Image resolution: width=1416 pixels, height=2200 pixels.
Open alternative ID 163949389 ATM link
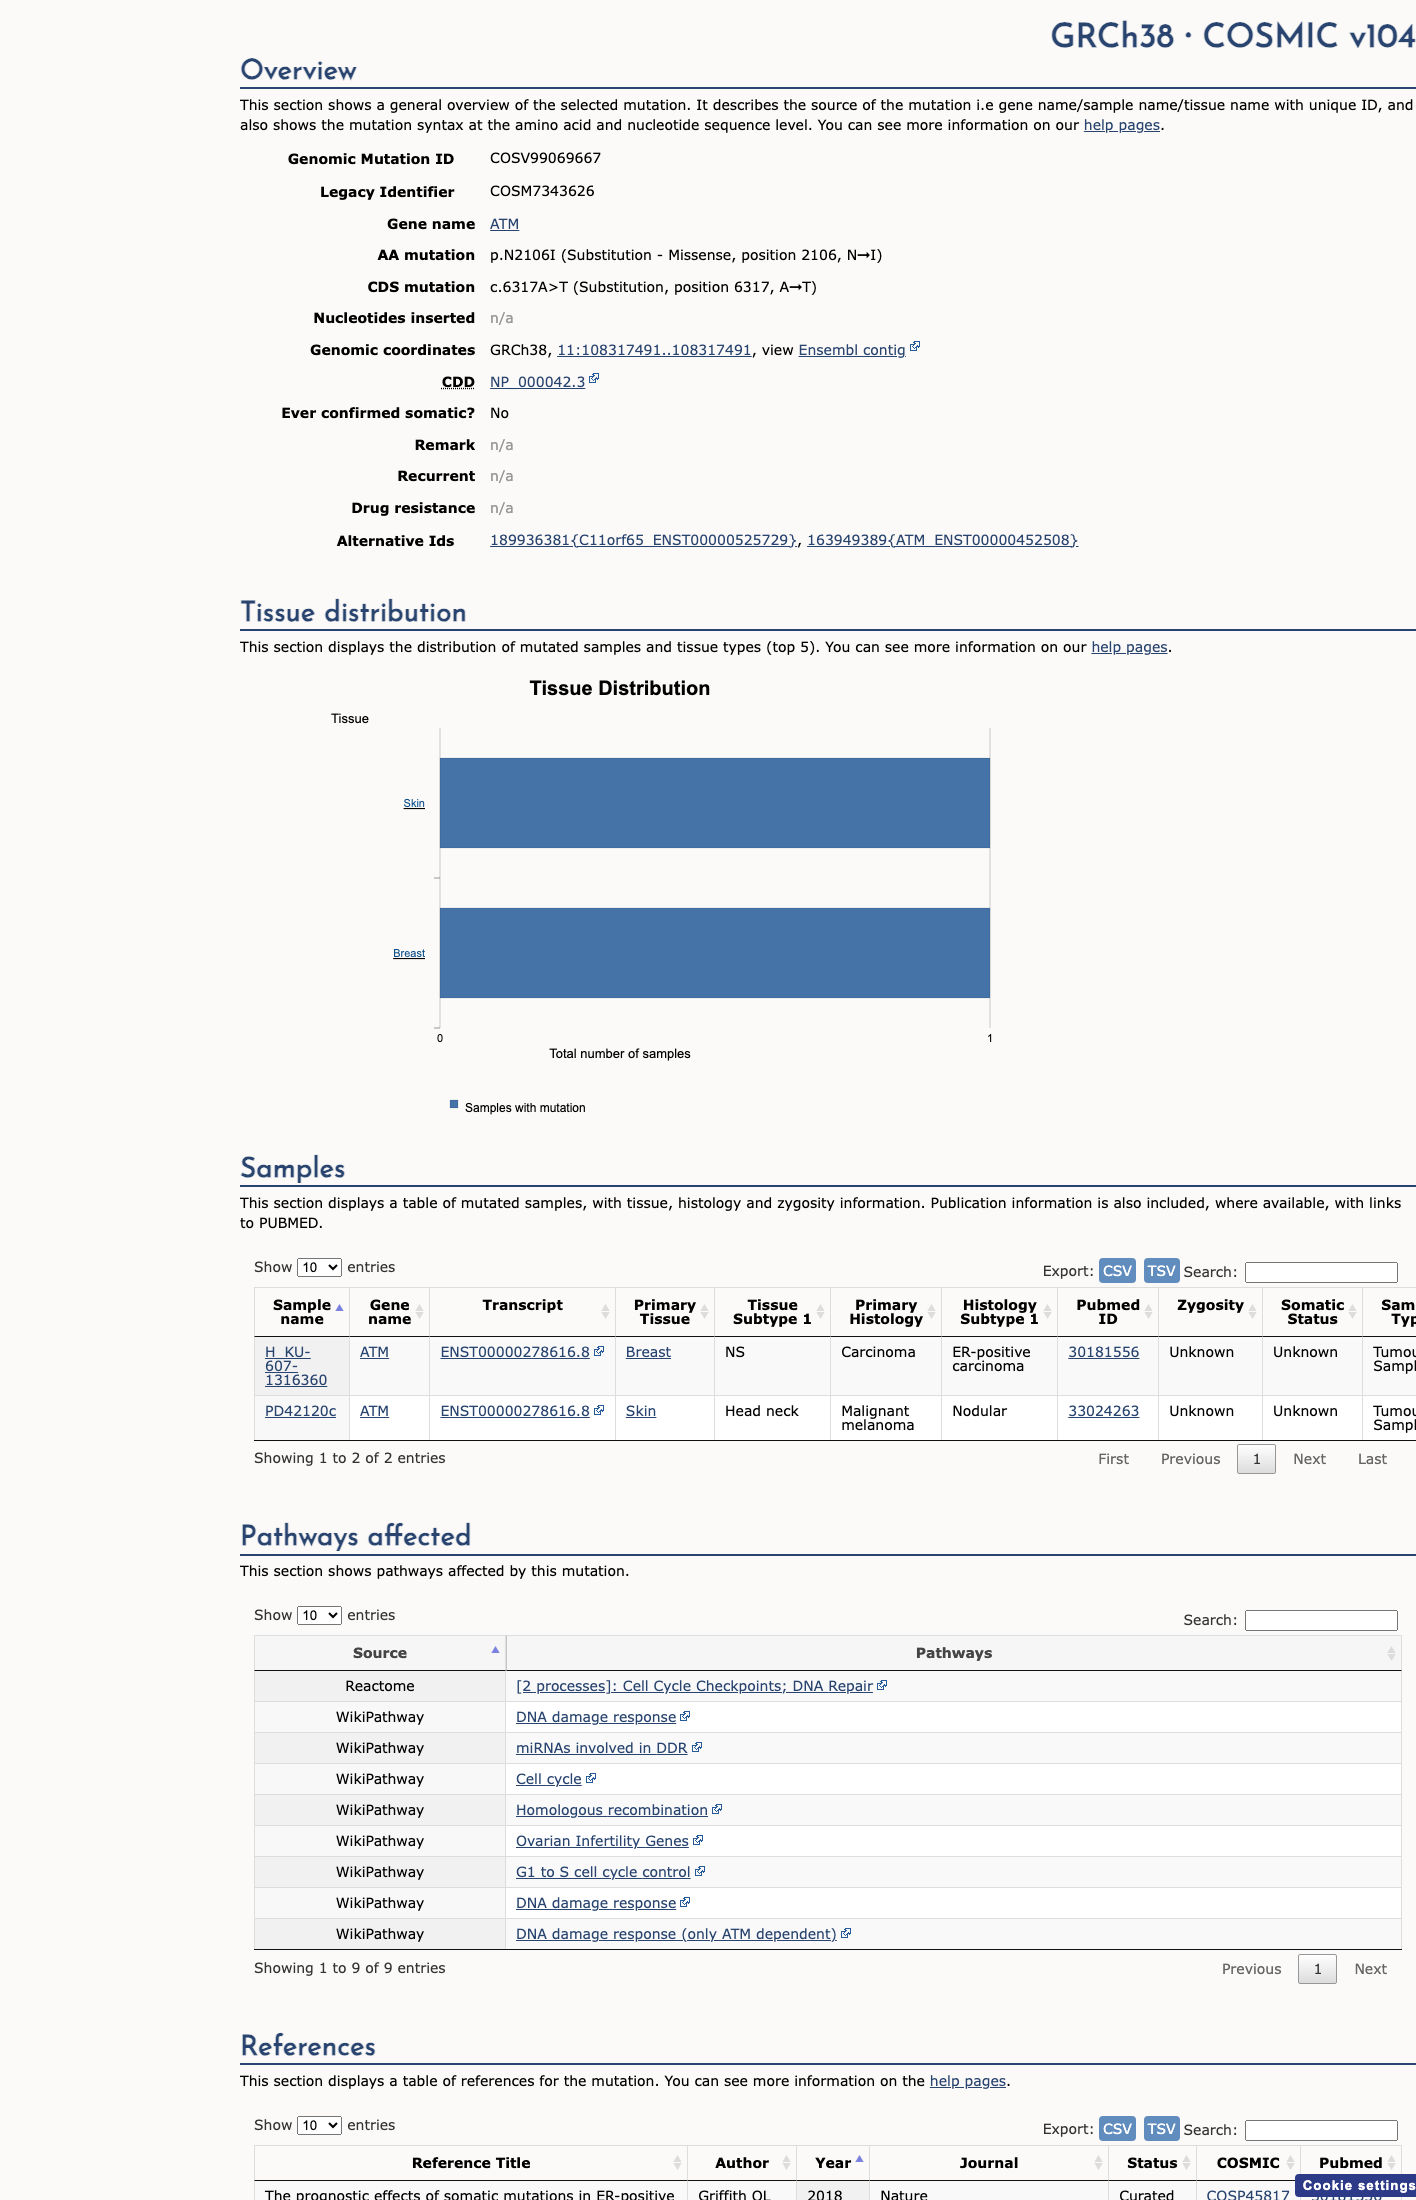pyautogui.click(x=942, y=540)
